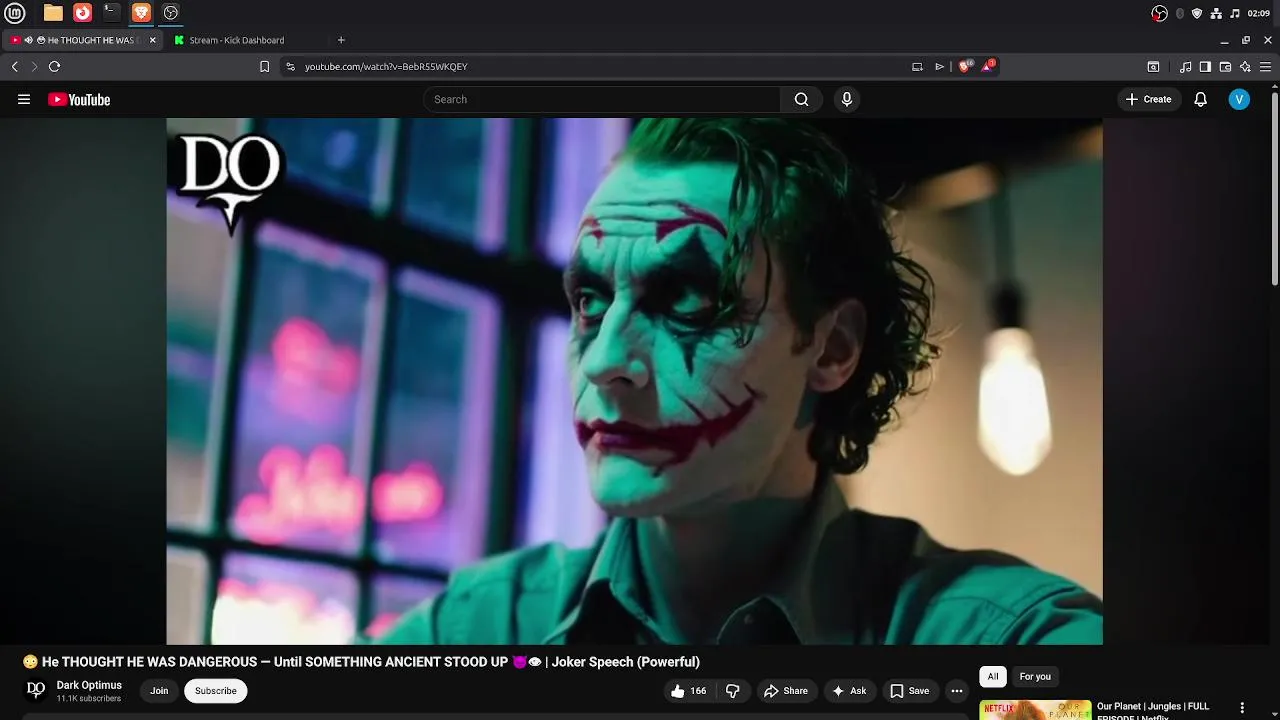The width and height of the screenshot is (1280, 720).
Task: Ask about this video
Action: (x=849, y=691)
